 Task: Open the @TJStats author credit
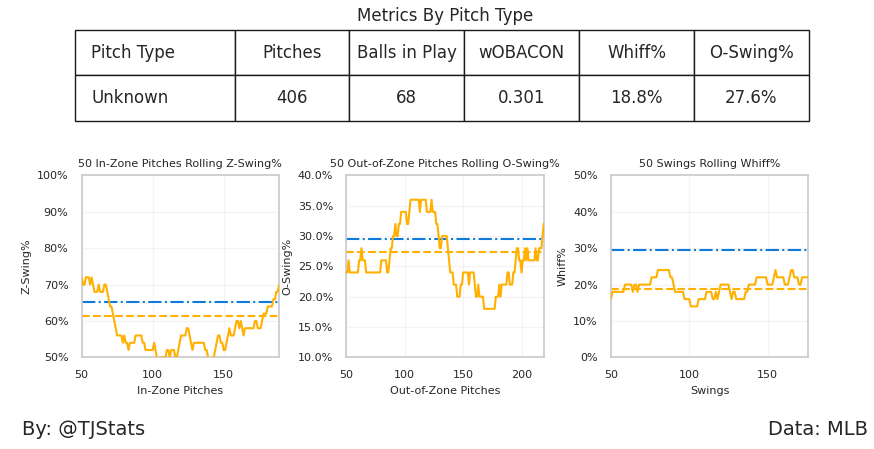[x=84, y=429]
